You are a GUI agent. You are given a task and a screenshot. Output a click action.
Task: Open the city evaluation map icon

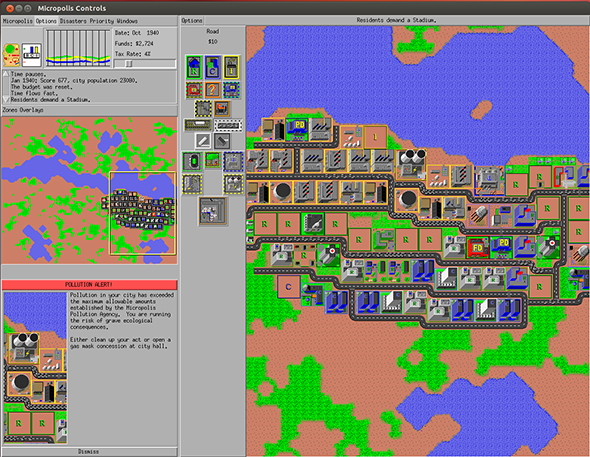(x=12, y=55)
